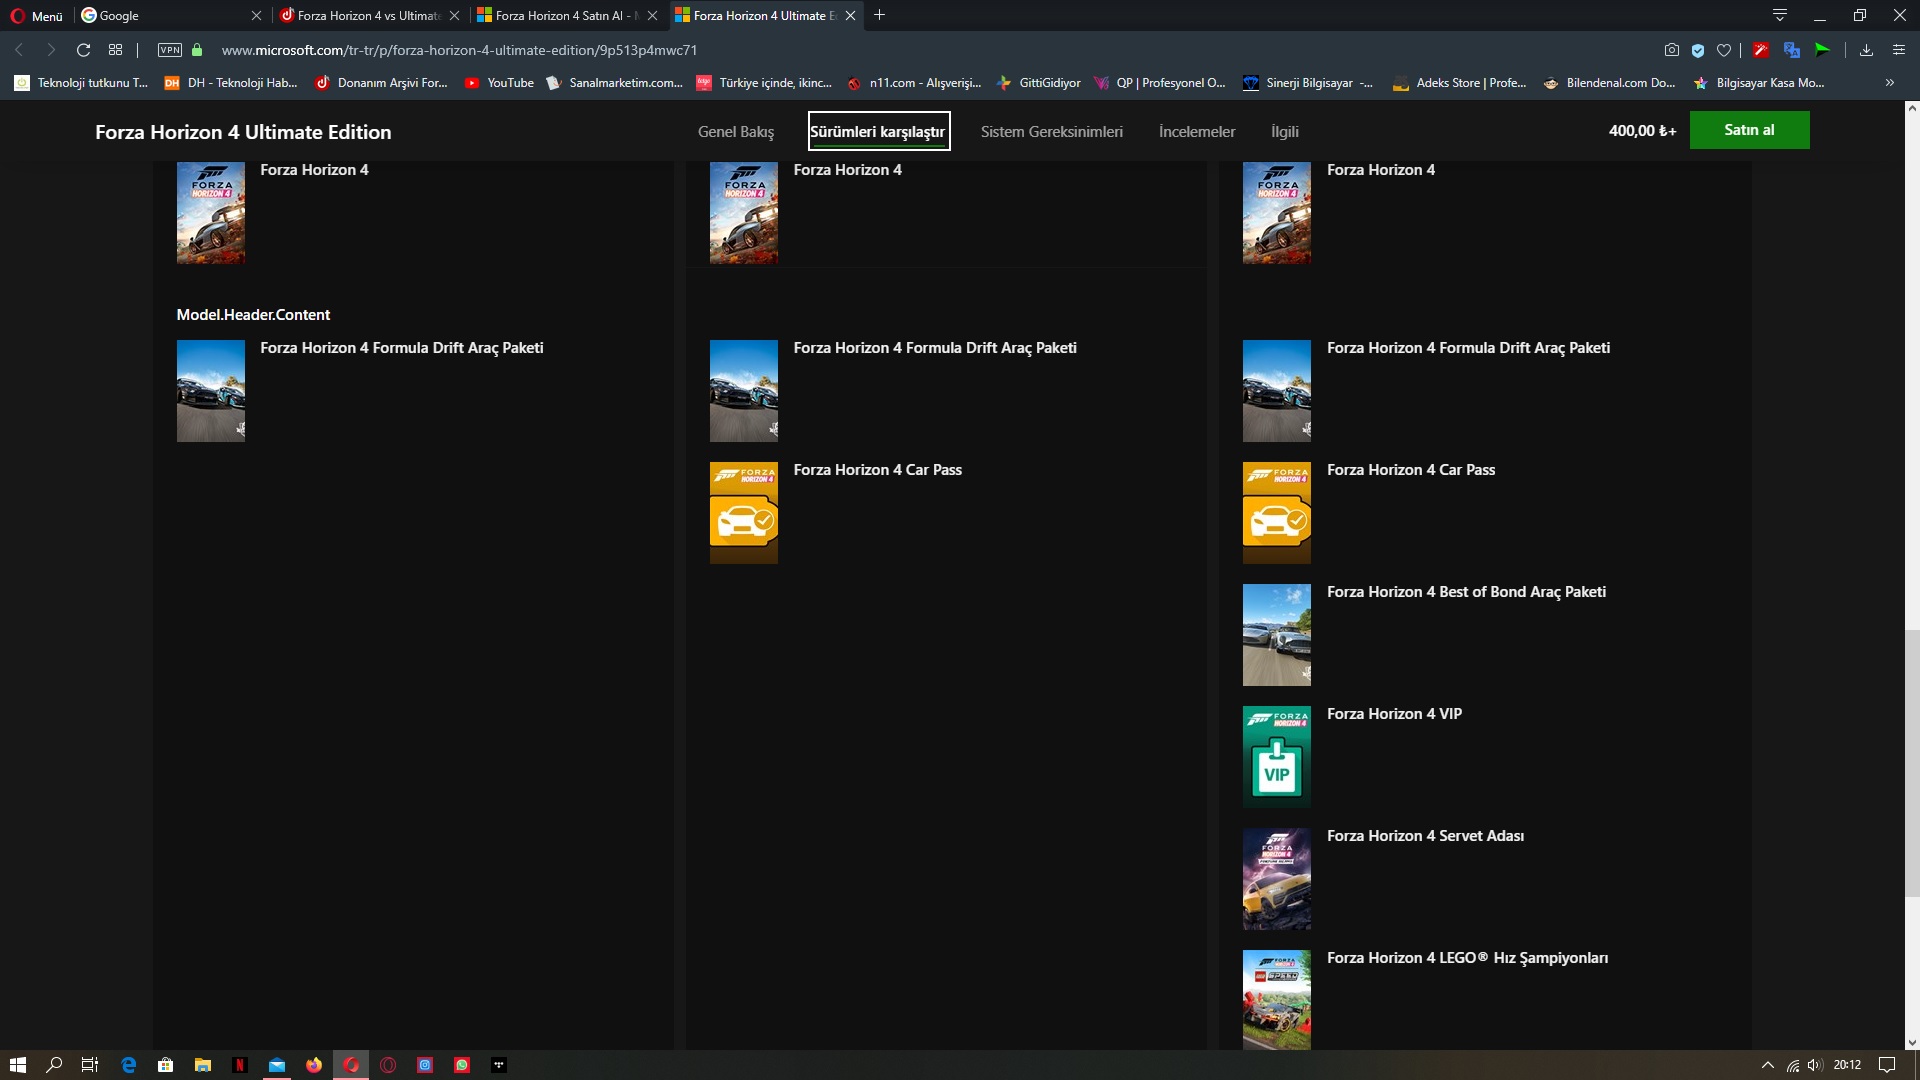Open tab list menu icon in title bar
Viewport: 1920px width, 1080px height.
1780,15
